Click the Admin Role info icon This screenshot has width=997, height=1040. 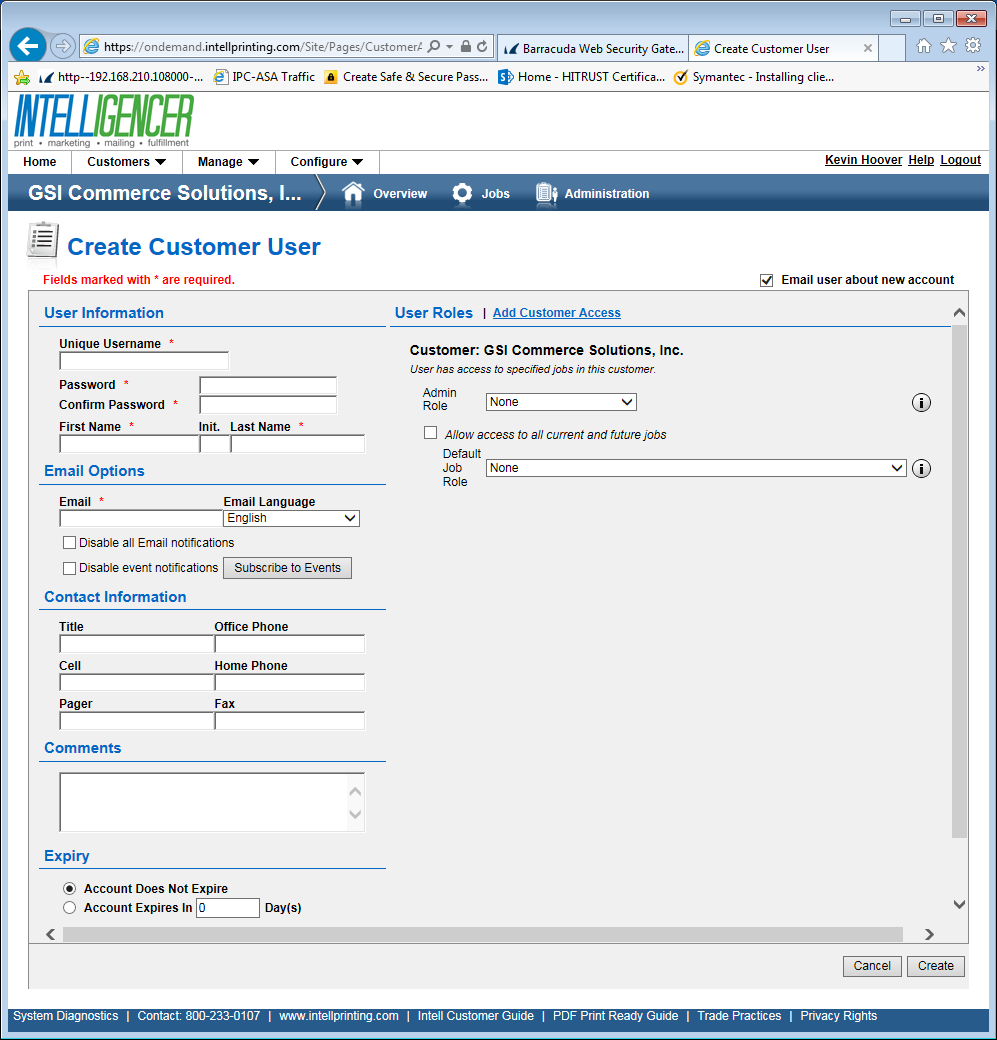(x=921, y=402)
